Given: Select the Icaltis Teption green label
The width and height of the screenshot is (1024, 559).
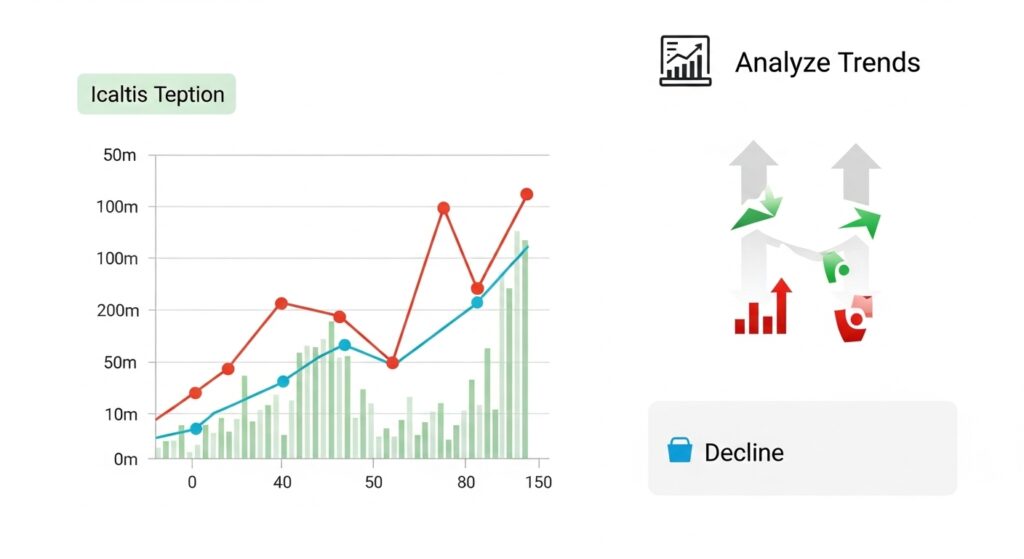Looking at the screenshot, I should (x=157, y=94).
